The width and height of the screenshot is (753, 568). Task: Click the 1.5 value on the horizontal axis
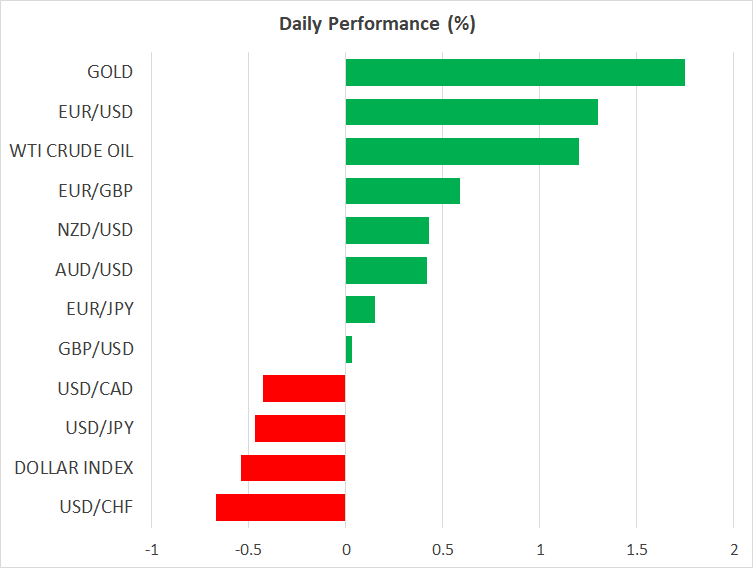pos(636,550)
